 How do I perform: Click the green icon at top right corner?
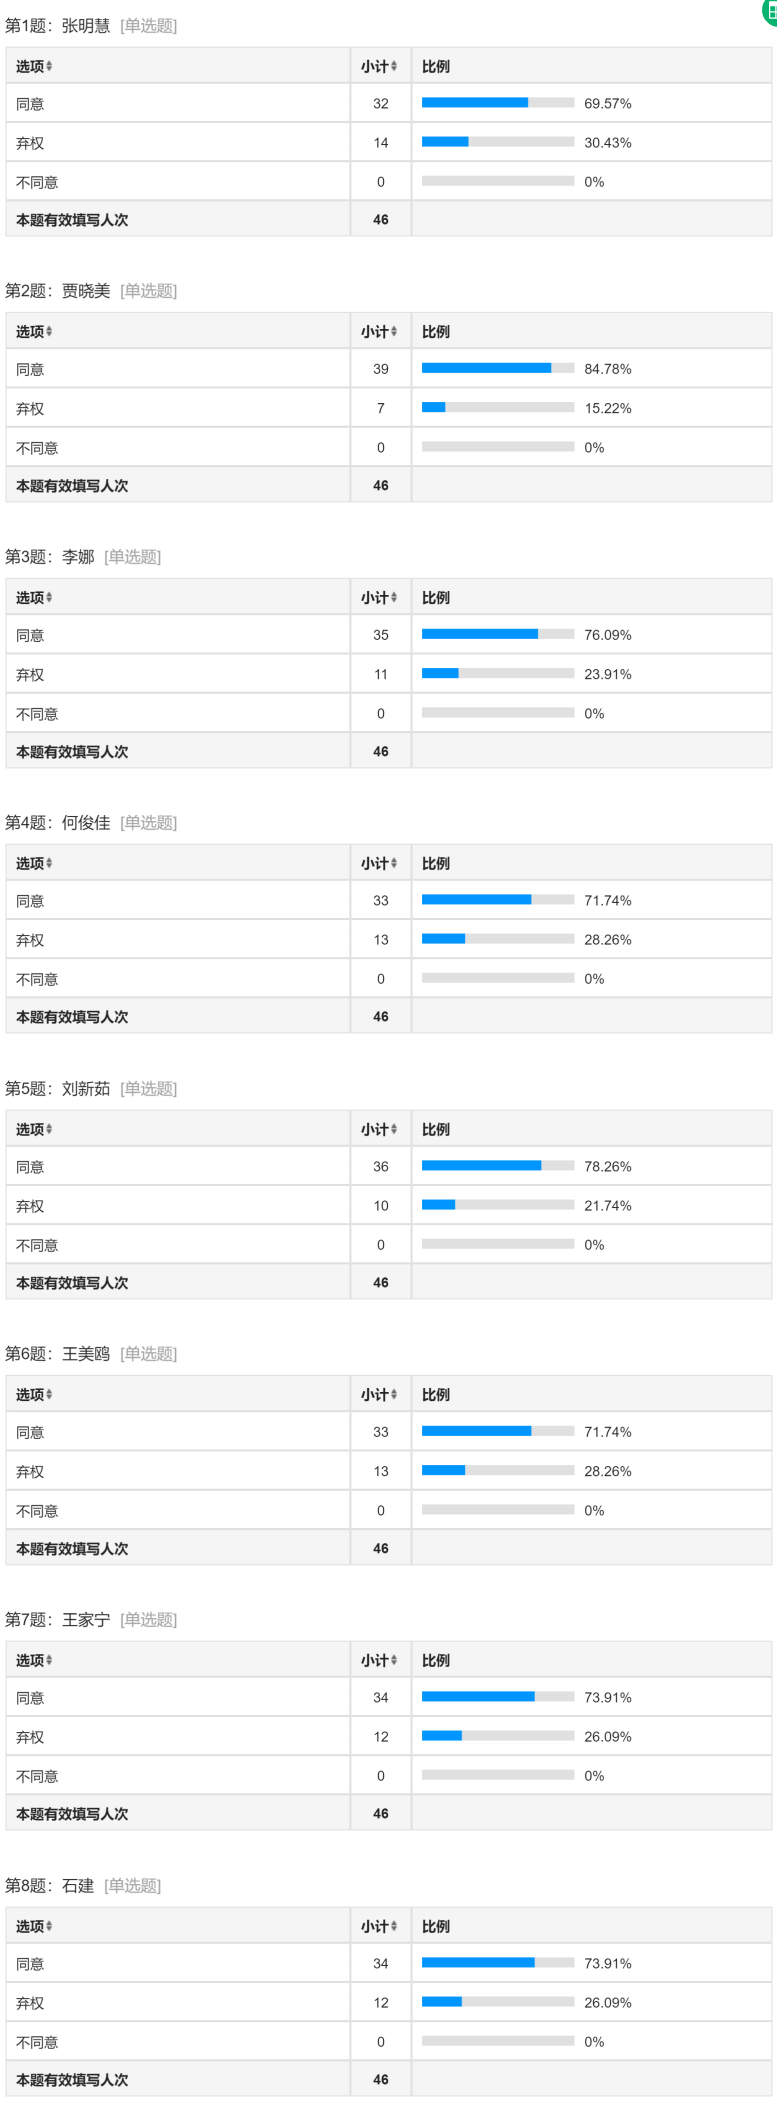tap(770, 10)
